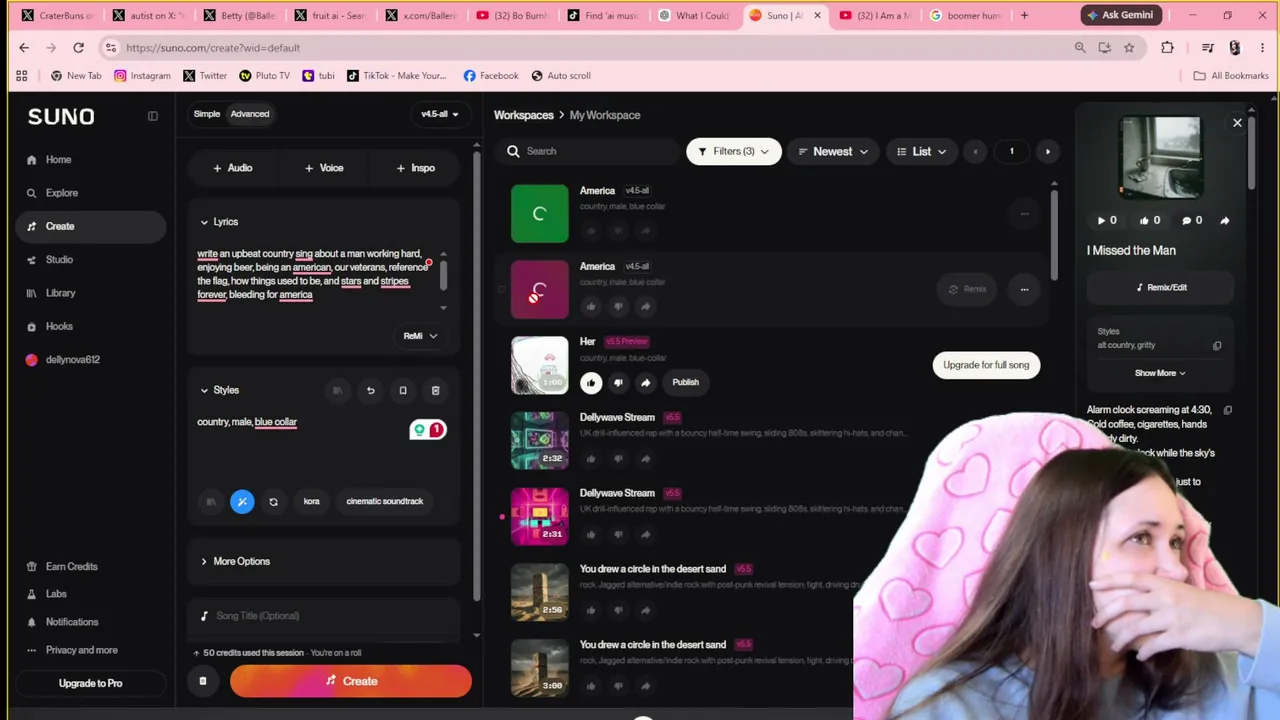Open the ReMi lyrics model dropdown

(420, 336)
